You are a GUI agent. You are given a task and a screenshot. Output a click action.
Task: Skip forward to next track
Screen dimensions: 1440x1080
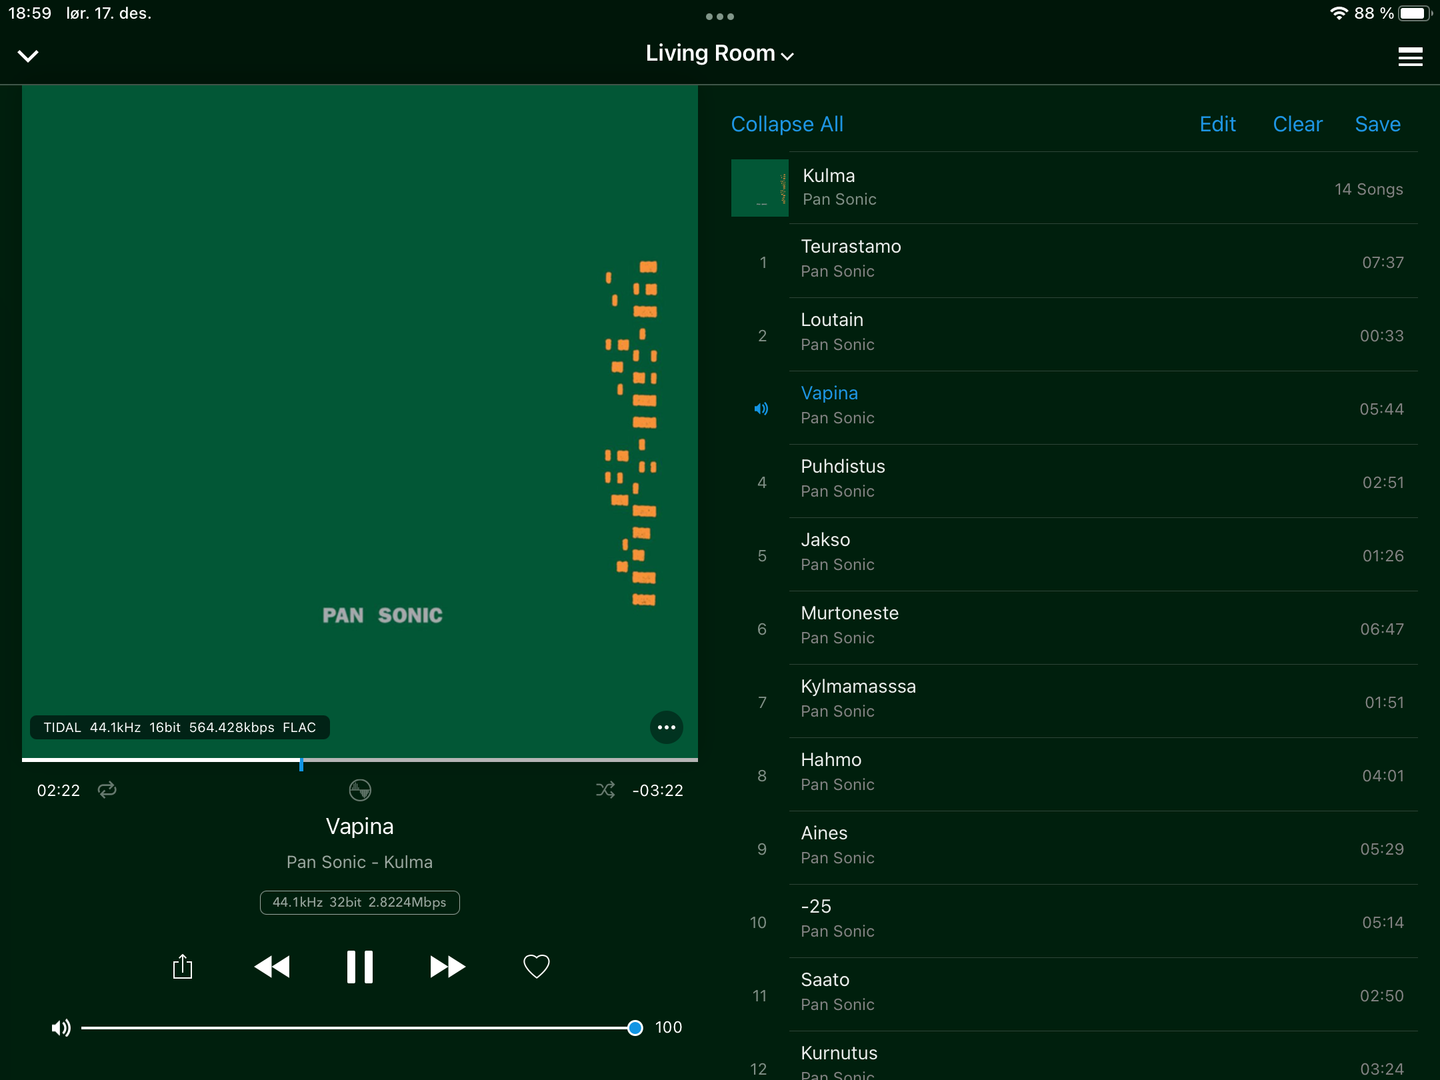[x=447, y=967]
